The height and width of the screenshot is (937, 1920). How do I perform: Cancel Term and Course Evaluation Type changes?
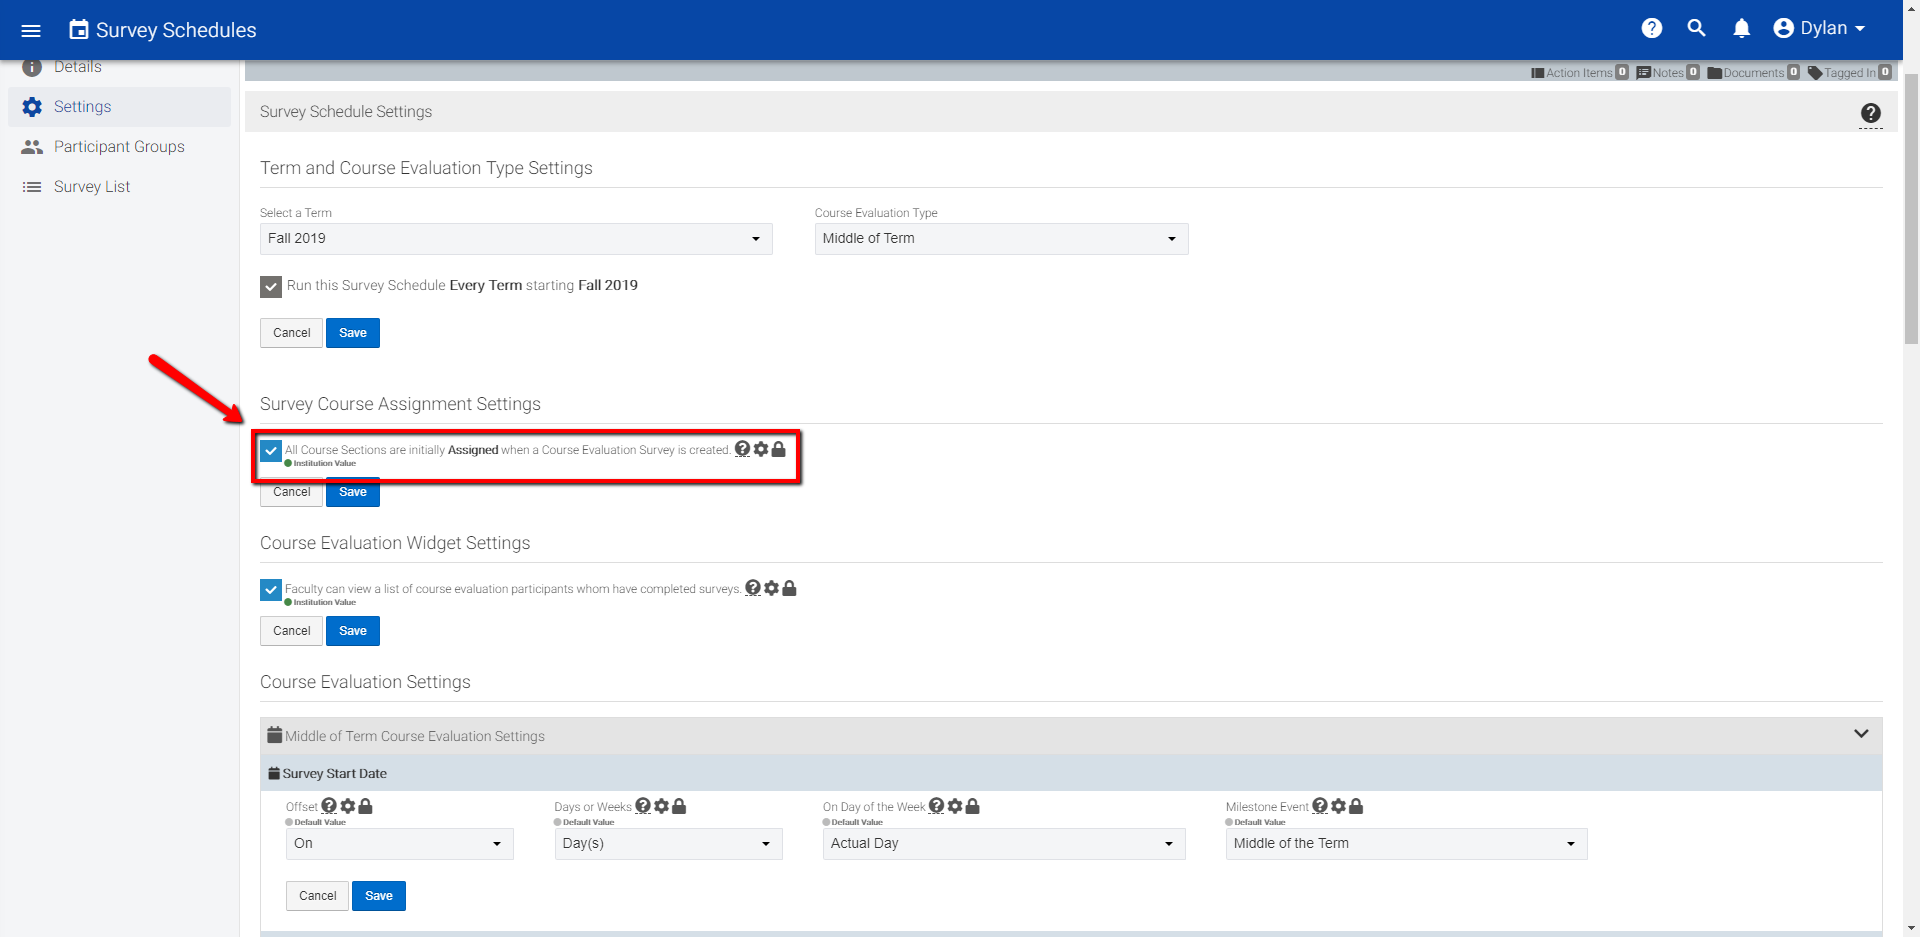coord(291,333)
